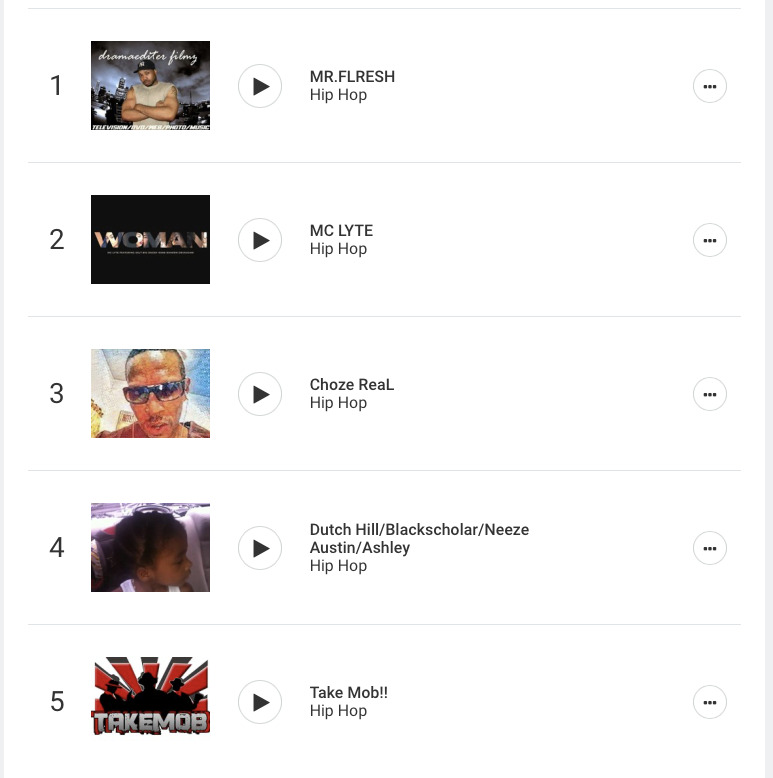
Task: Play the Choze ReaL track
Action: tap(260, 394)
